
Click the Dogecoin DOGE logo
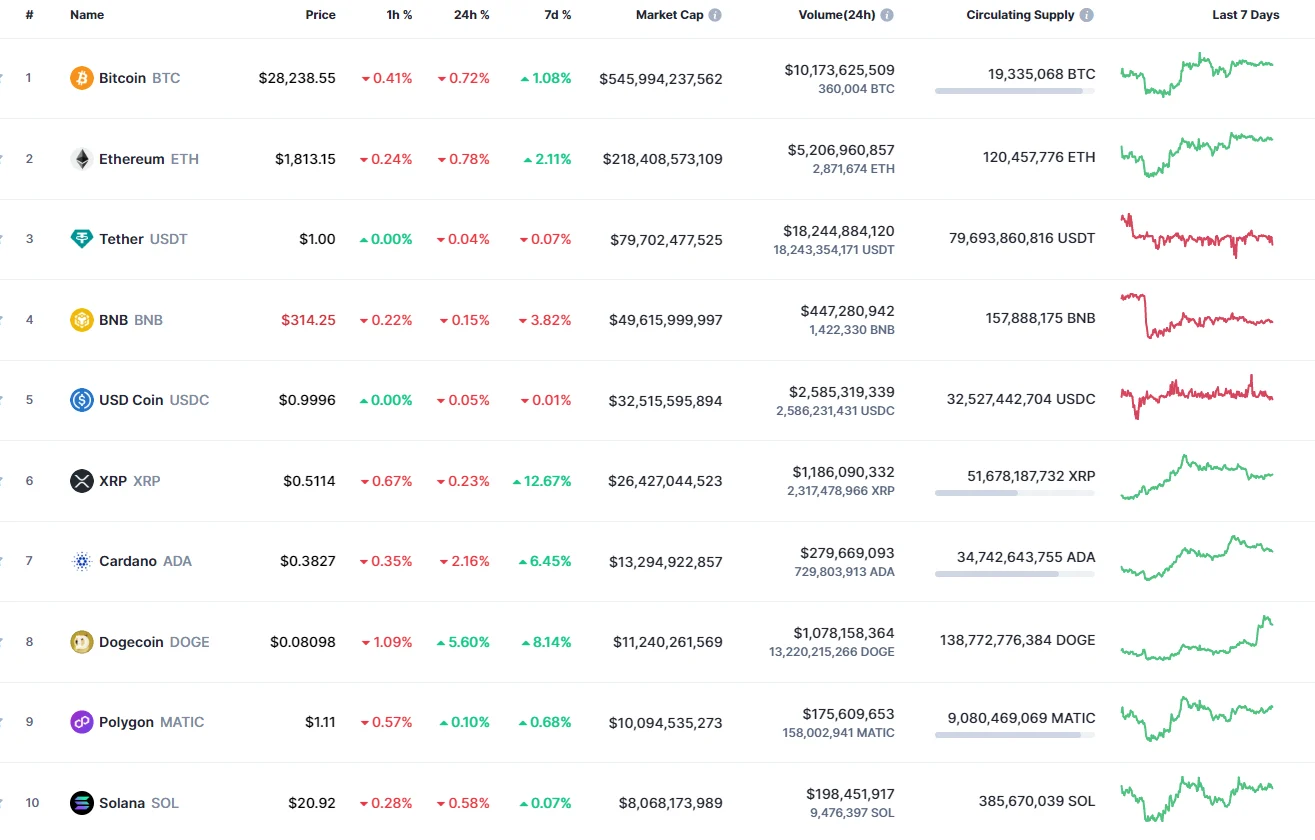click(x=80, y=641)
